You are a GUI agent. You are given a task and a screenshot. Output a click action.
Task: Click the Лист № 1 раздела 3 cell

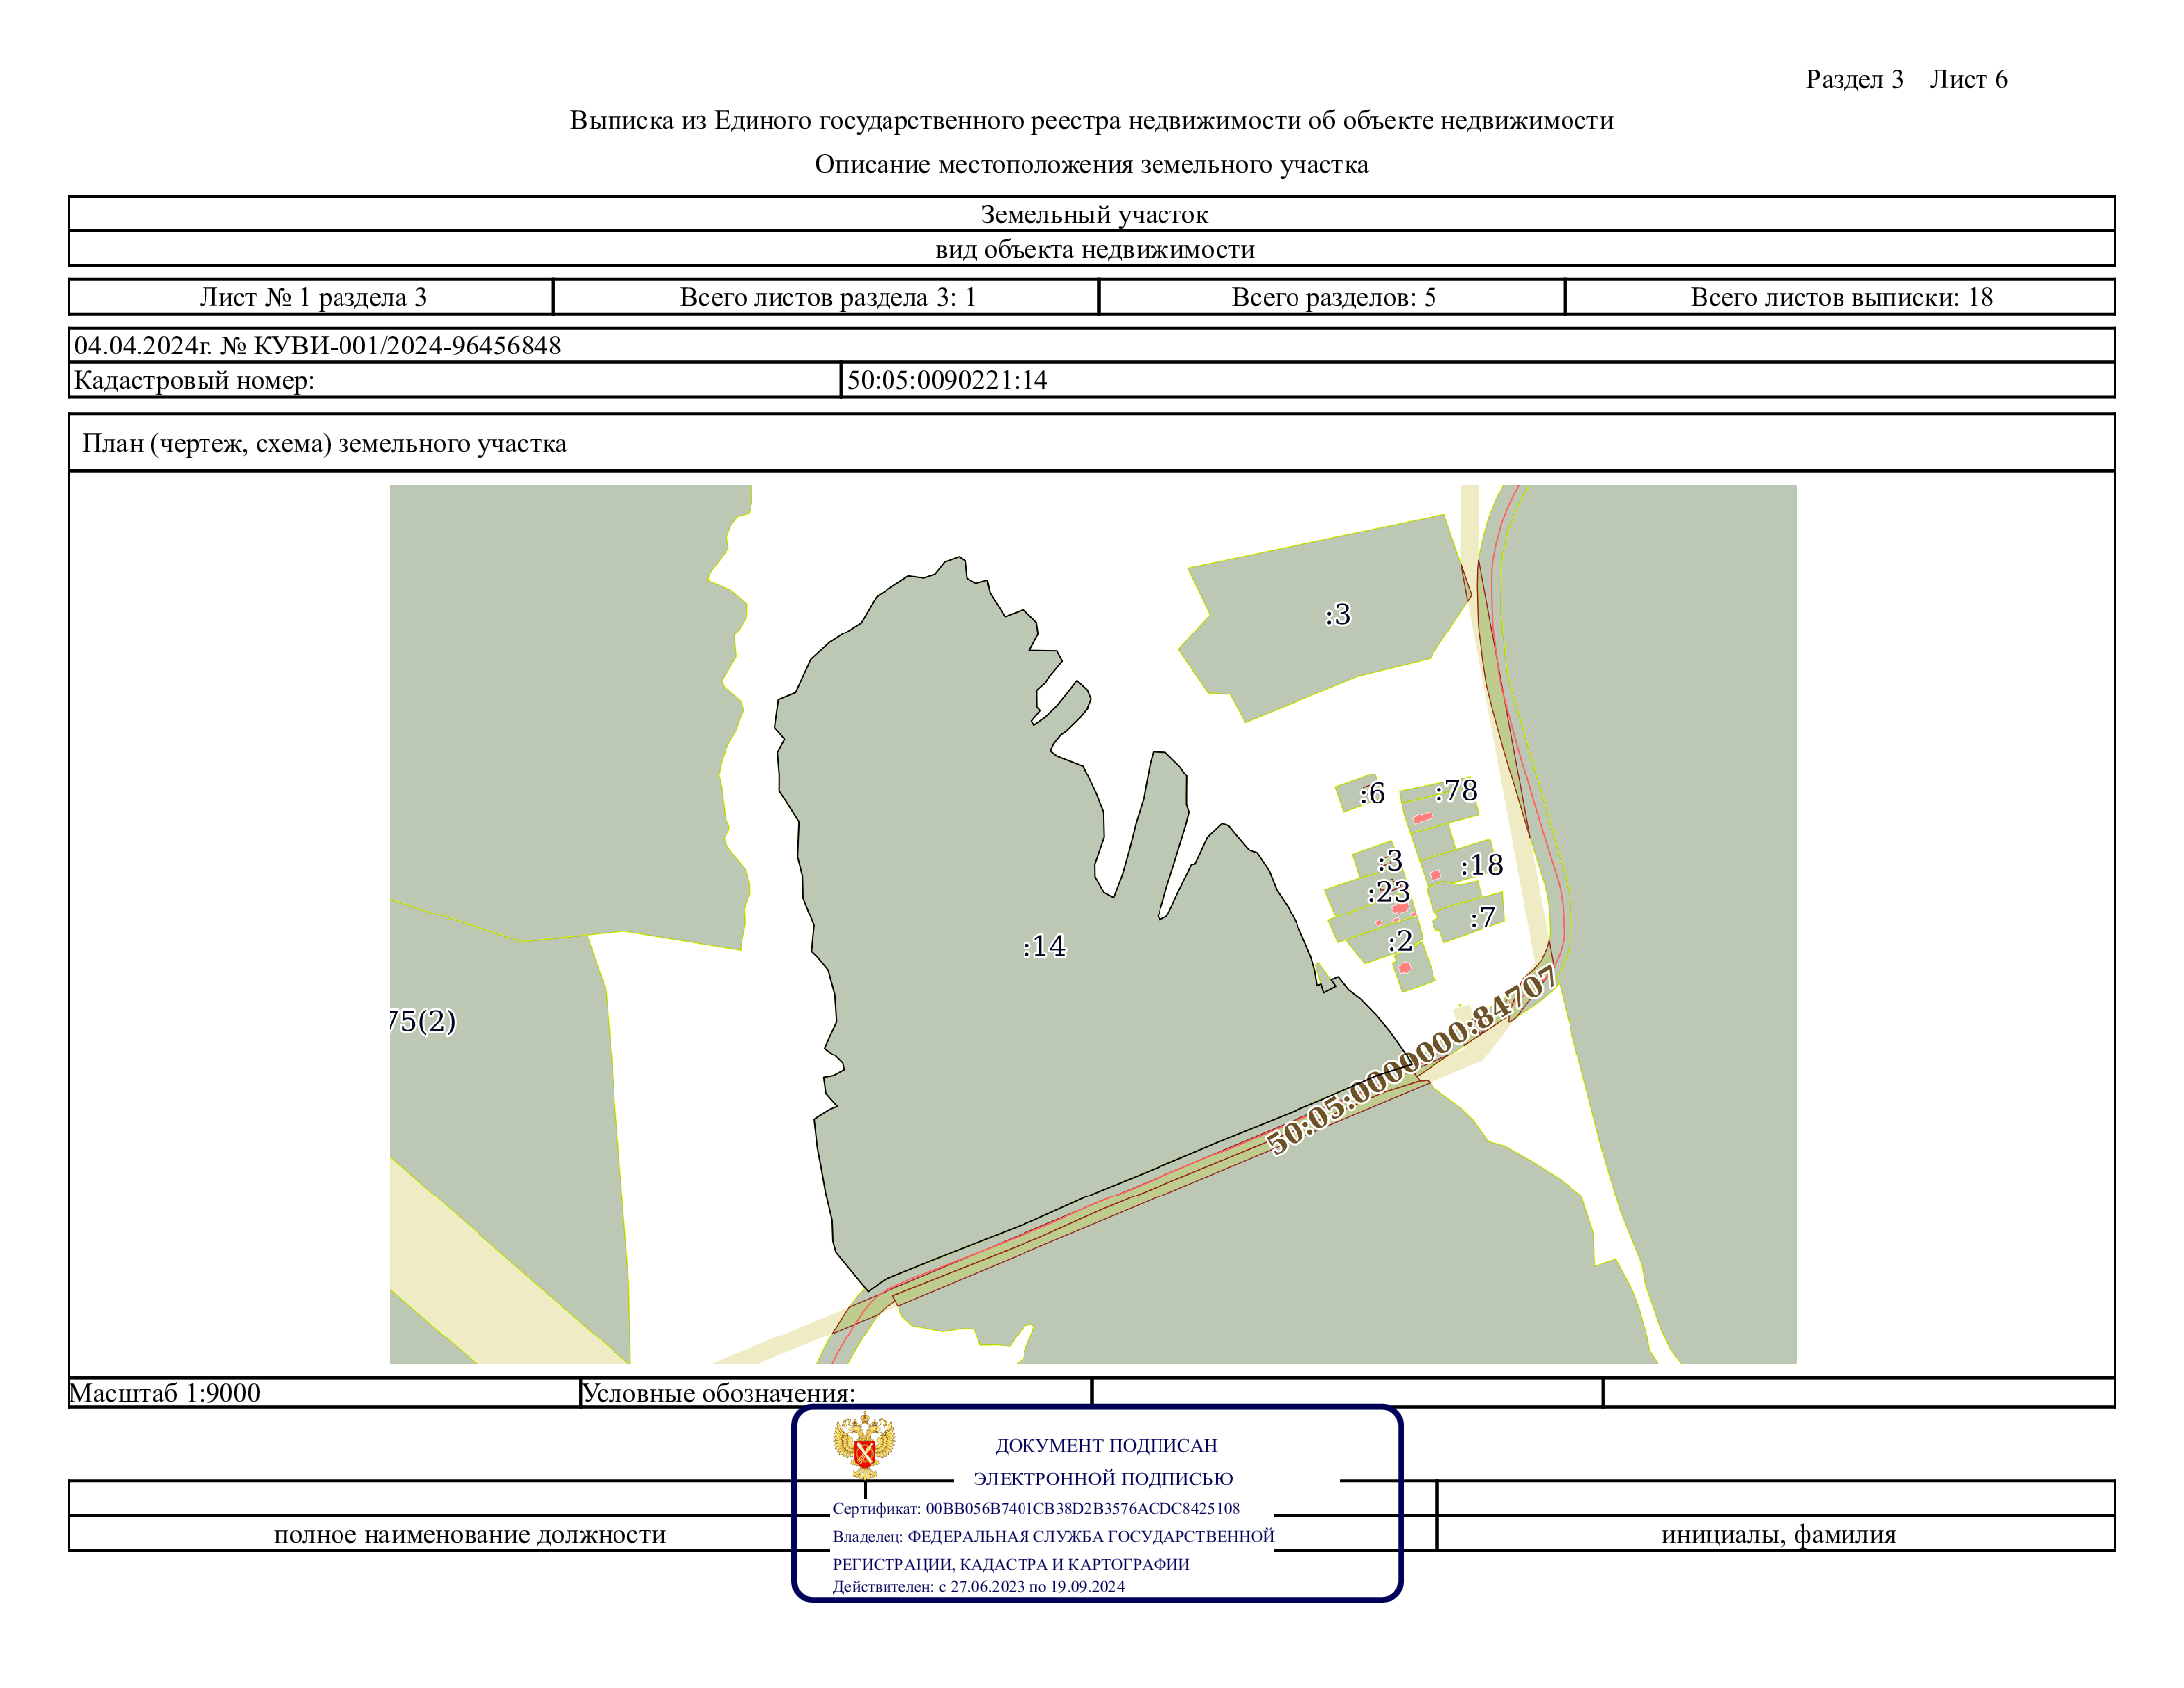point(312,297)
